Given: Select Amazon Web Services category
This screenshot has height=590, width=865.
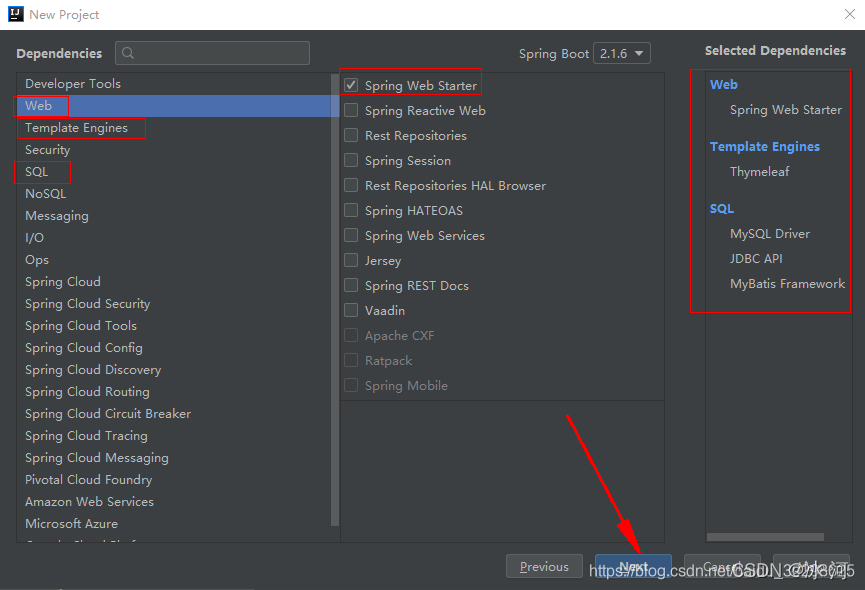Looking at the screenshot, I should click(x=174, y=502).
